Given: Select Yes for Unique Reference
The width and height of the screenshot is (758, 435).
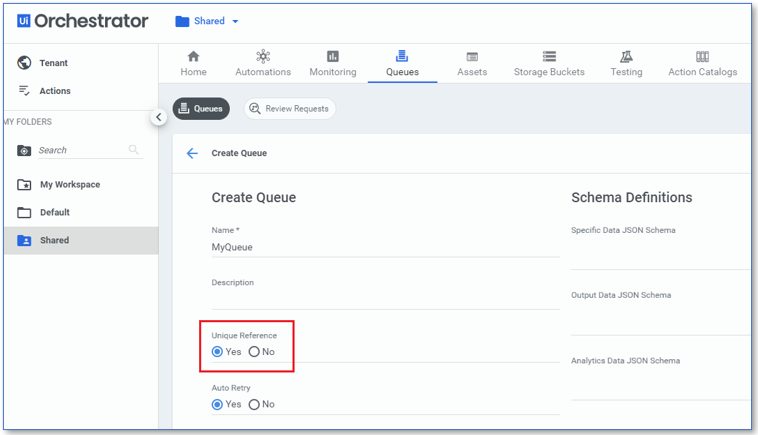Looking at the screenshot, I should 218,352.
